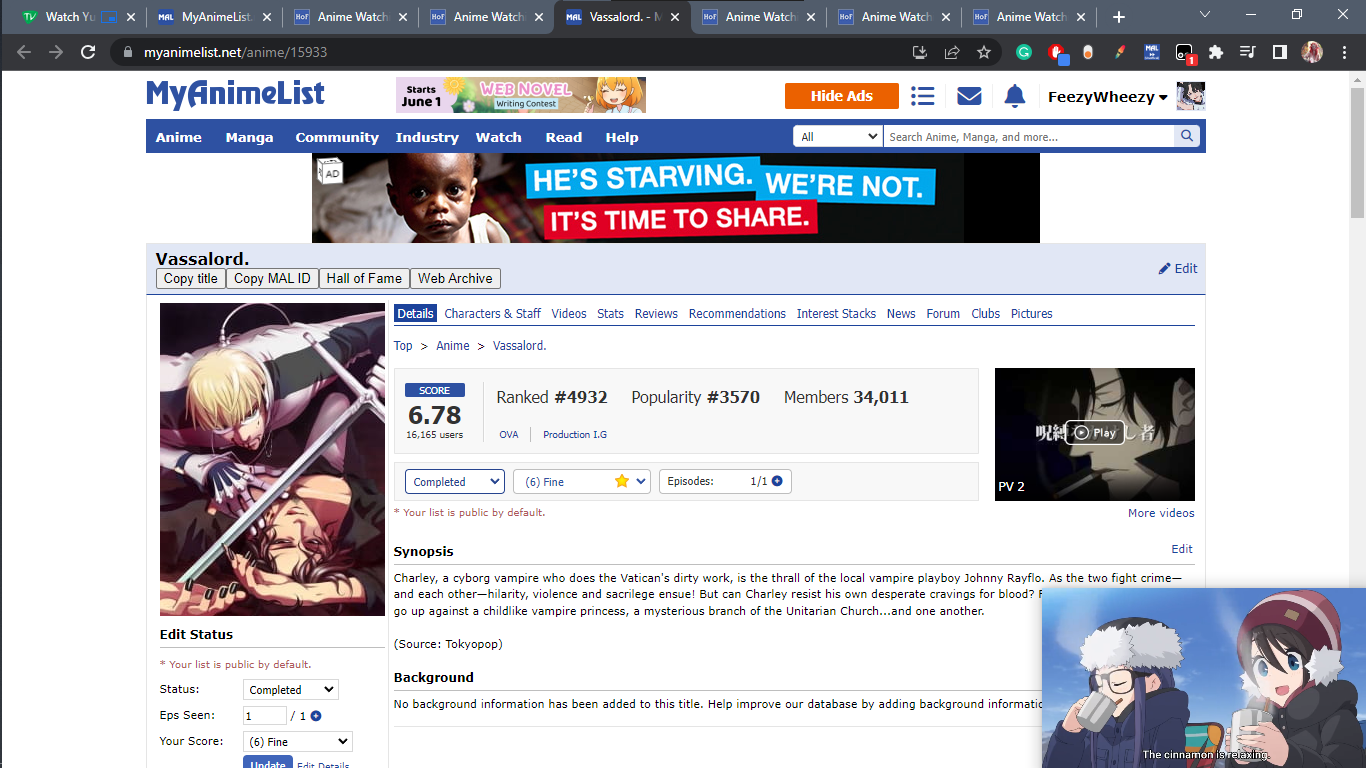Click the Vassalord cover image

[272, 460]
